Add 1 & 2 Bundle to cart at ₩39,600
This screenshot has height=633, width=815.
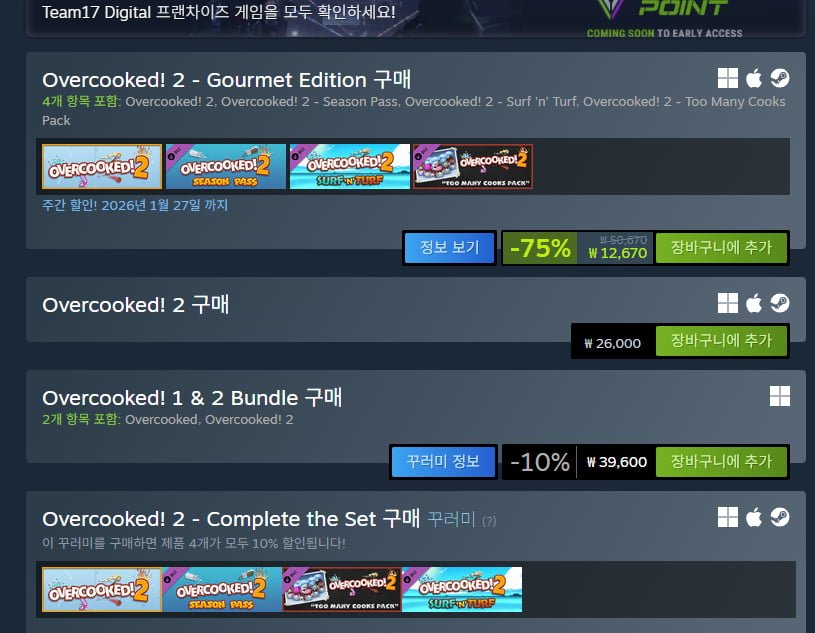(x=721, y=461)
